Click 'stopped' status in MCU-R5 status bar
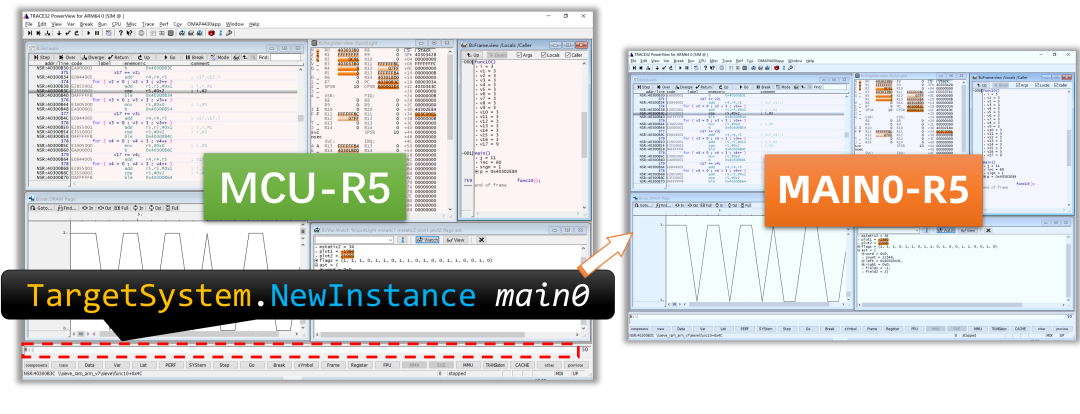 458,374
